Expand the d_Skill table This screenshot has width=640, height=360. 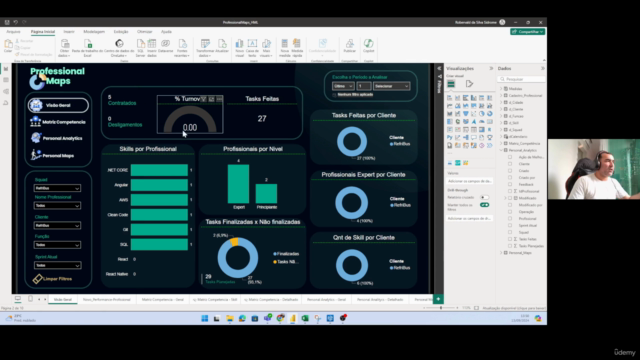(x=501, y=123)
